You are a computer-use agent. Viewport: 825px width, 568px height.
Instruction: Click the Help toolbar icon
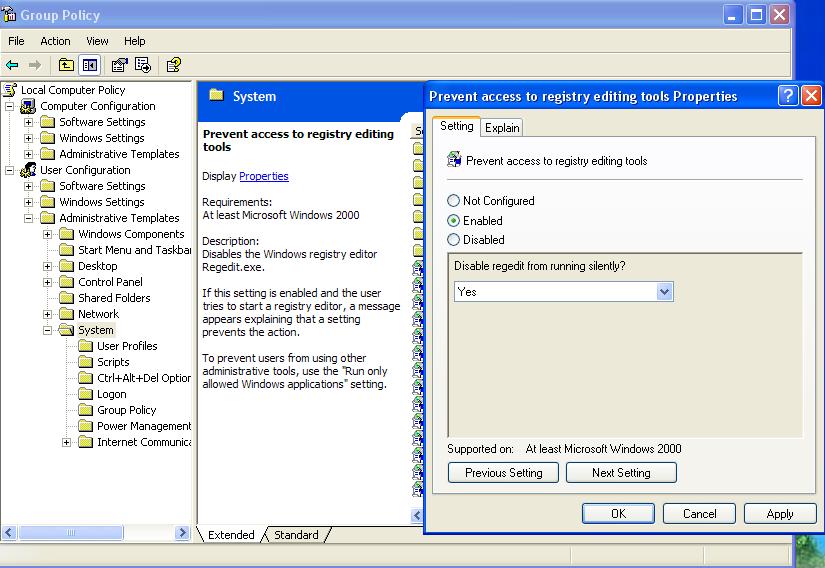click(174, 65)
